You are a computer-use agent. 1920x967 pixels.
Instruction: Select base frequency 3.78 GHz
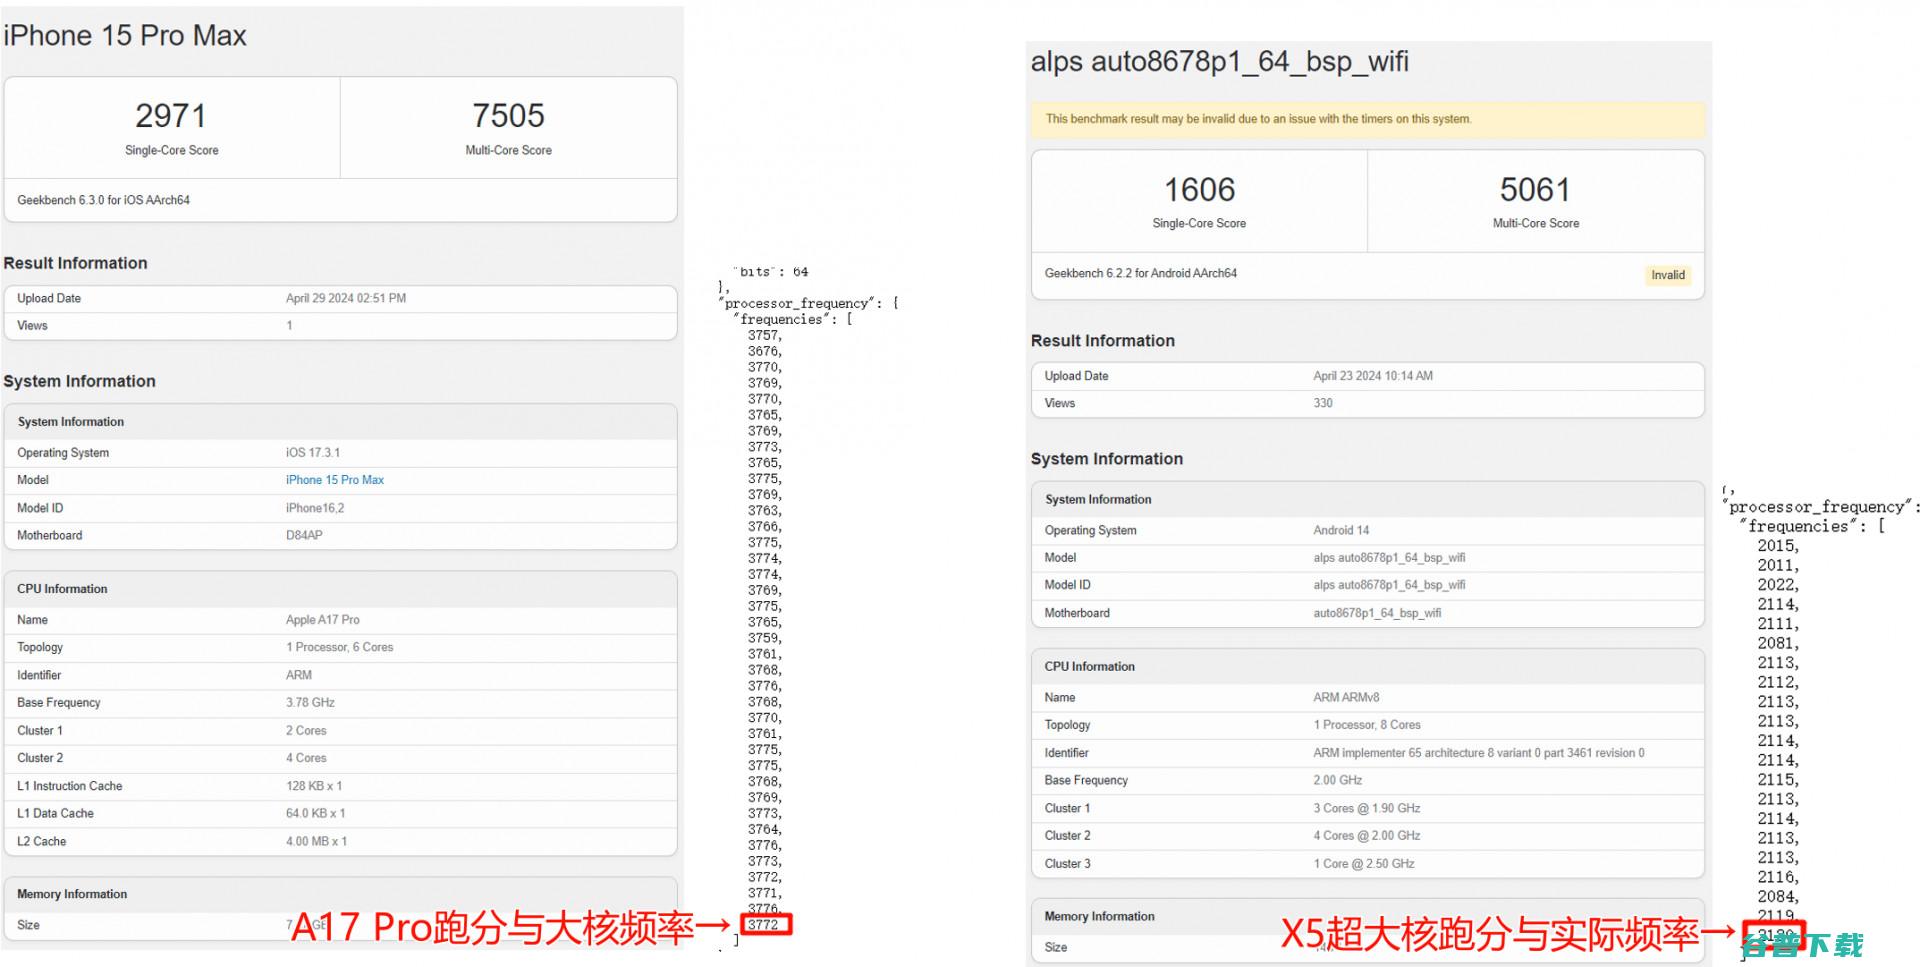pos(310,703)
